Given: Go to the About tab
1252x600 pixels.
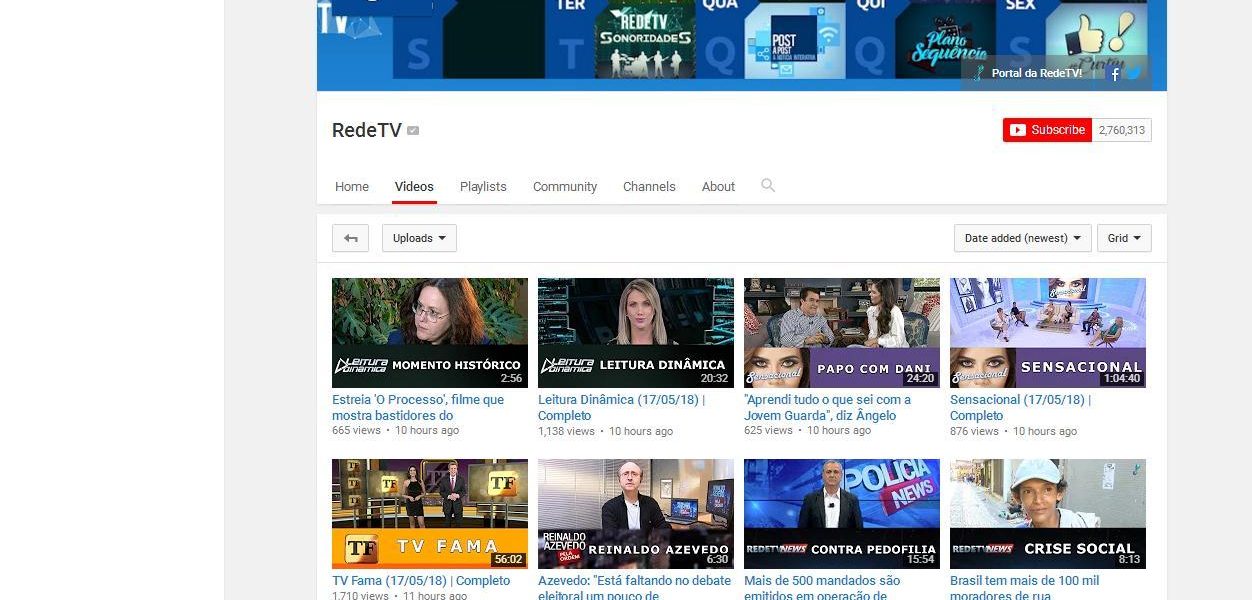Looking at the screenshot, I should [718, 187].
